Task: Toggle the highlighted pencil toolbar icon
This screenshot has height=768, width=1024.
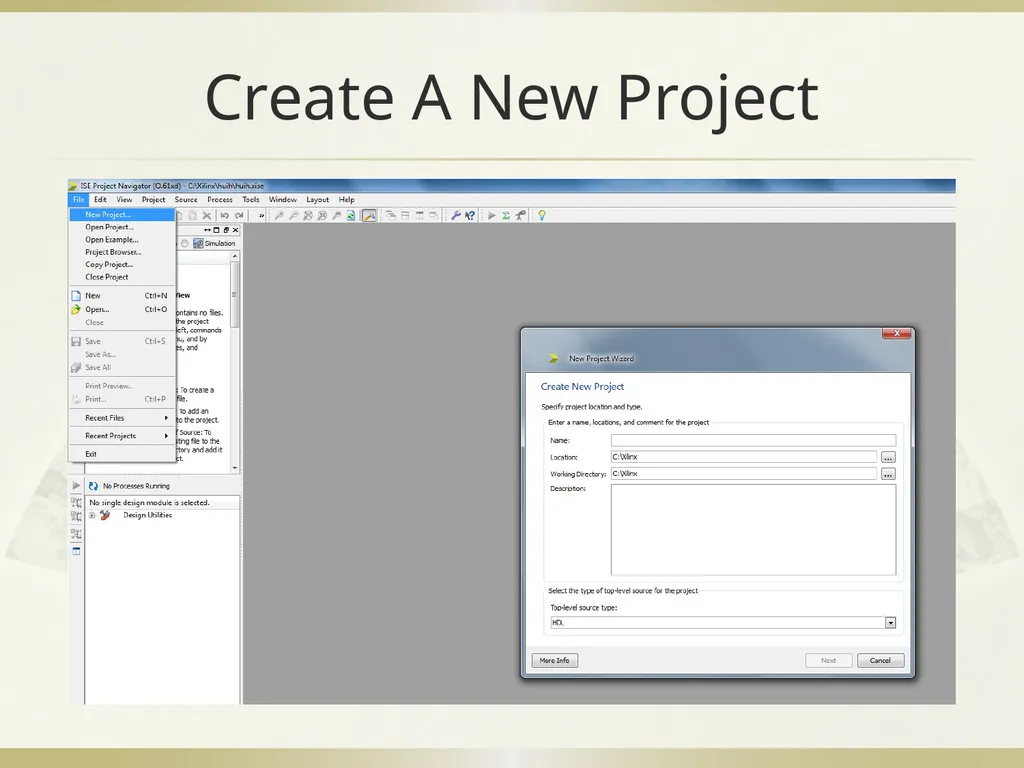Action: [369, 216]
